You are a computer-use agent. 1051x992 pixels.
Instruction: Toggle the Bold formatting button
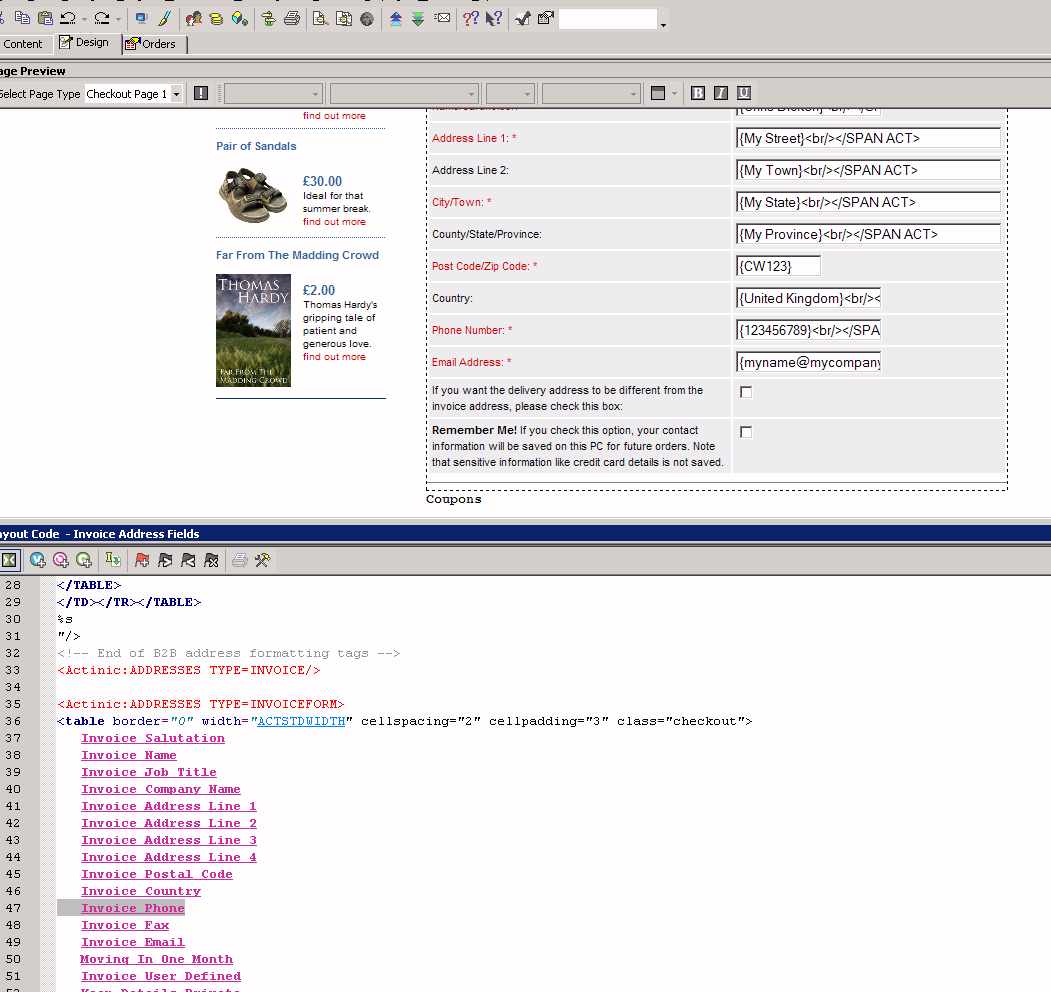click(x=698, y=93)
